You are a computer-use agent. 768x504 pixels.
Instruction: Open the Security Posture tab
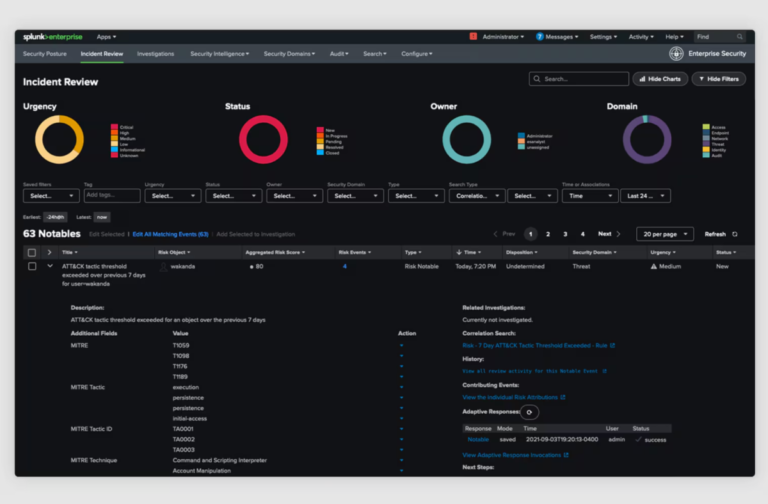point(45,54)
